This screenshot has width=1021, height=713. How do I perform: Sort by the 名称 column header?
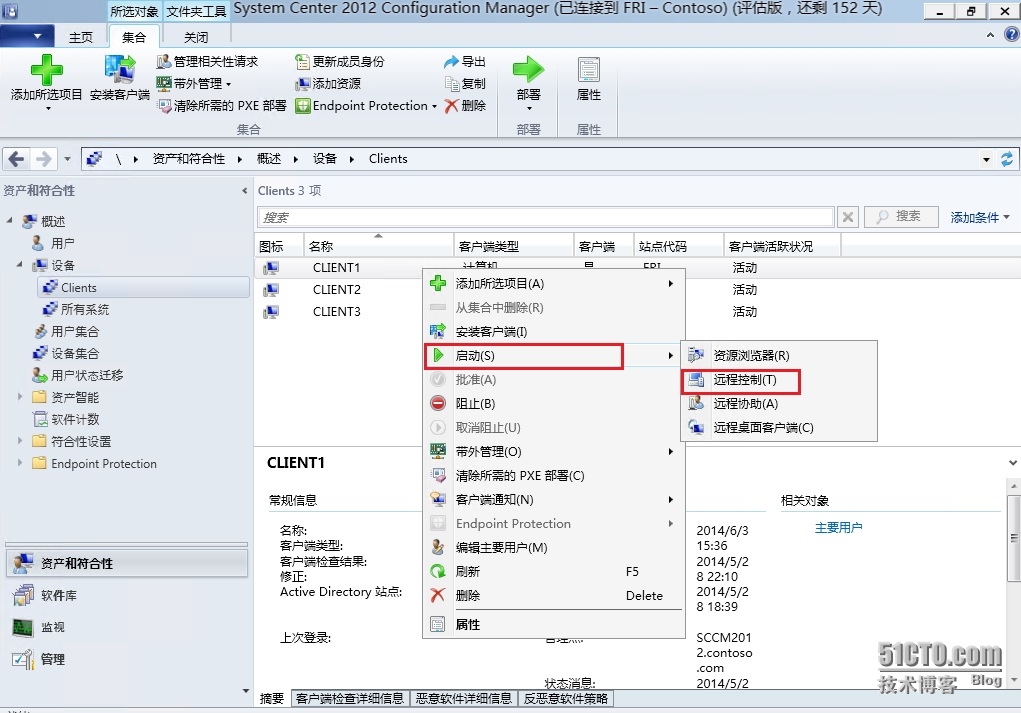point(378,246)
